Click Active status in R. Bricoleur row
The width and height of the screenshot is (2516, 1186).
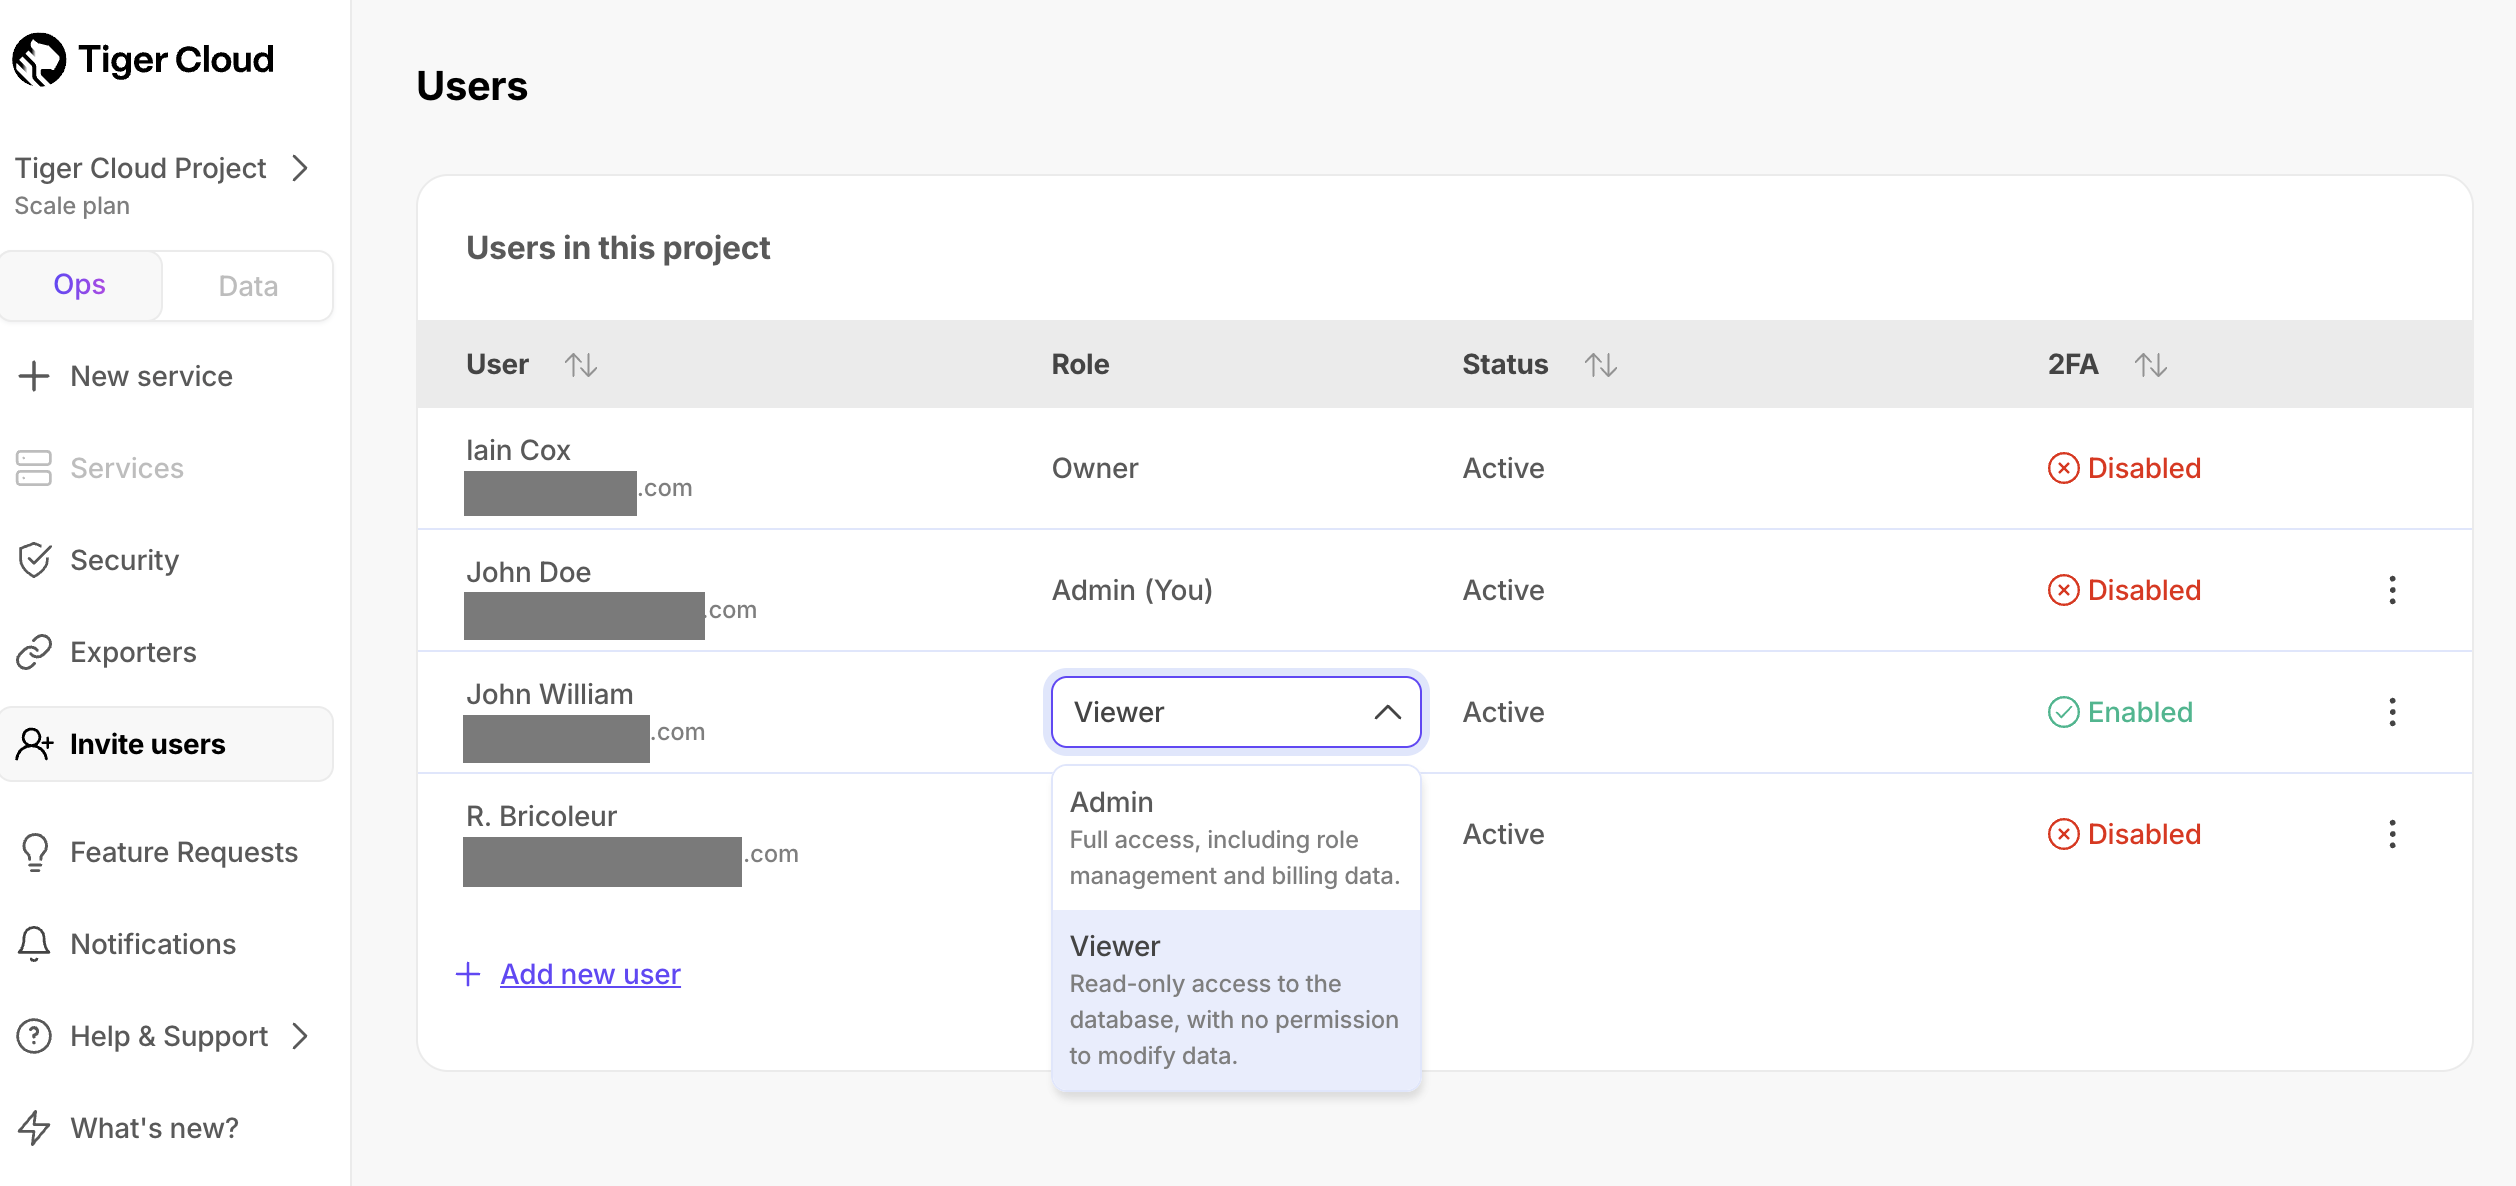tap(1503, 834)
